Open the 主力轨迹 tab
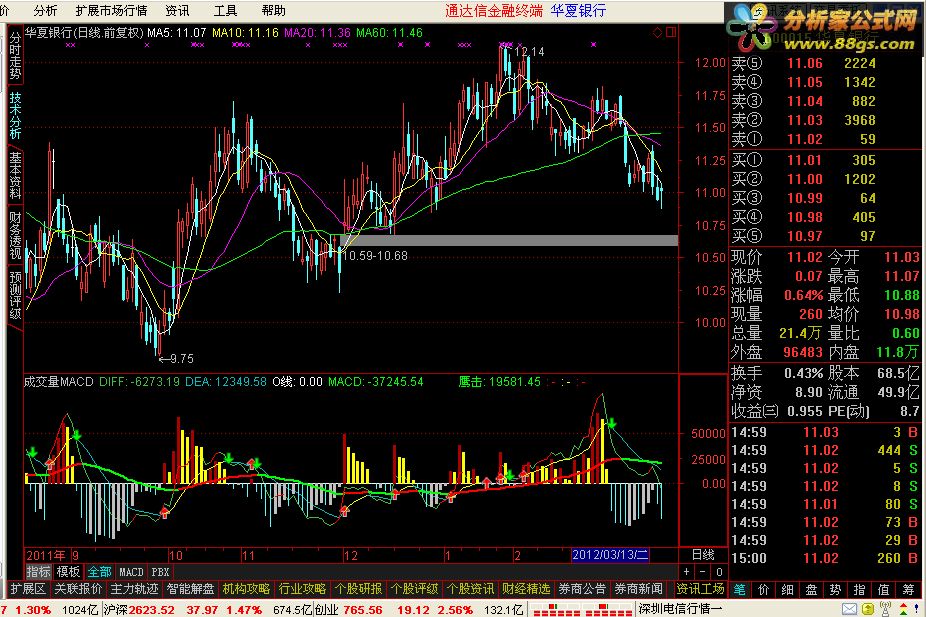This screenshot has height=617, width=926. pos(134,589)
